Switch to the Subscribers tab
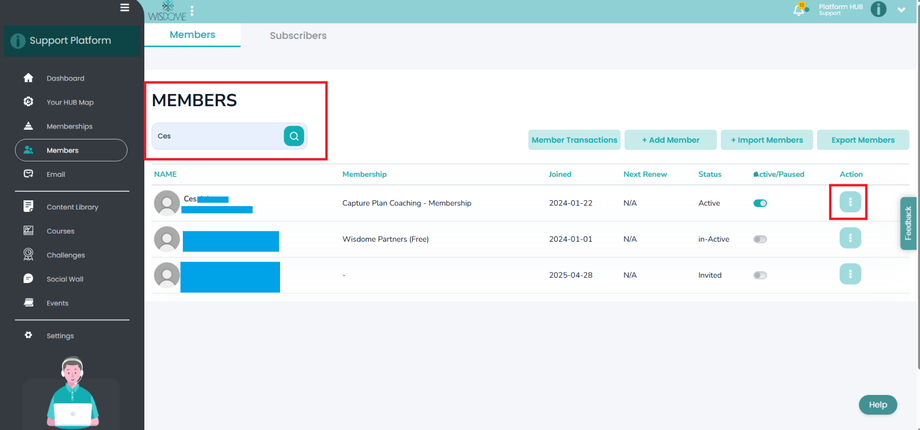Viewport: 920px width, 430px height. 298,35
